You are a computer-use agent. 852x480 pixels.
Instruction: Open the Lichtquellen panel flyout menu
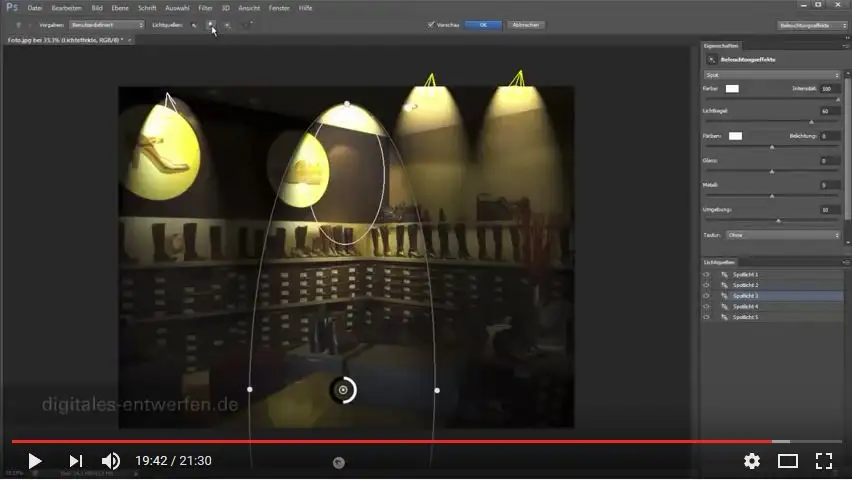pos(845,263)
